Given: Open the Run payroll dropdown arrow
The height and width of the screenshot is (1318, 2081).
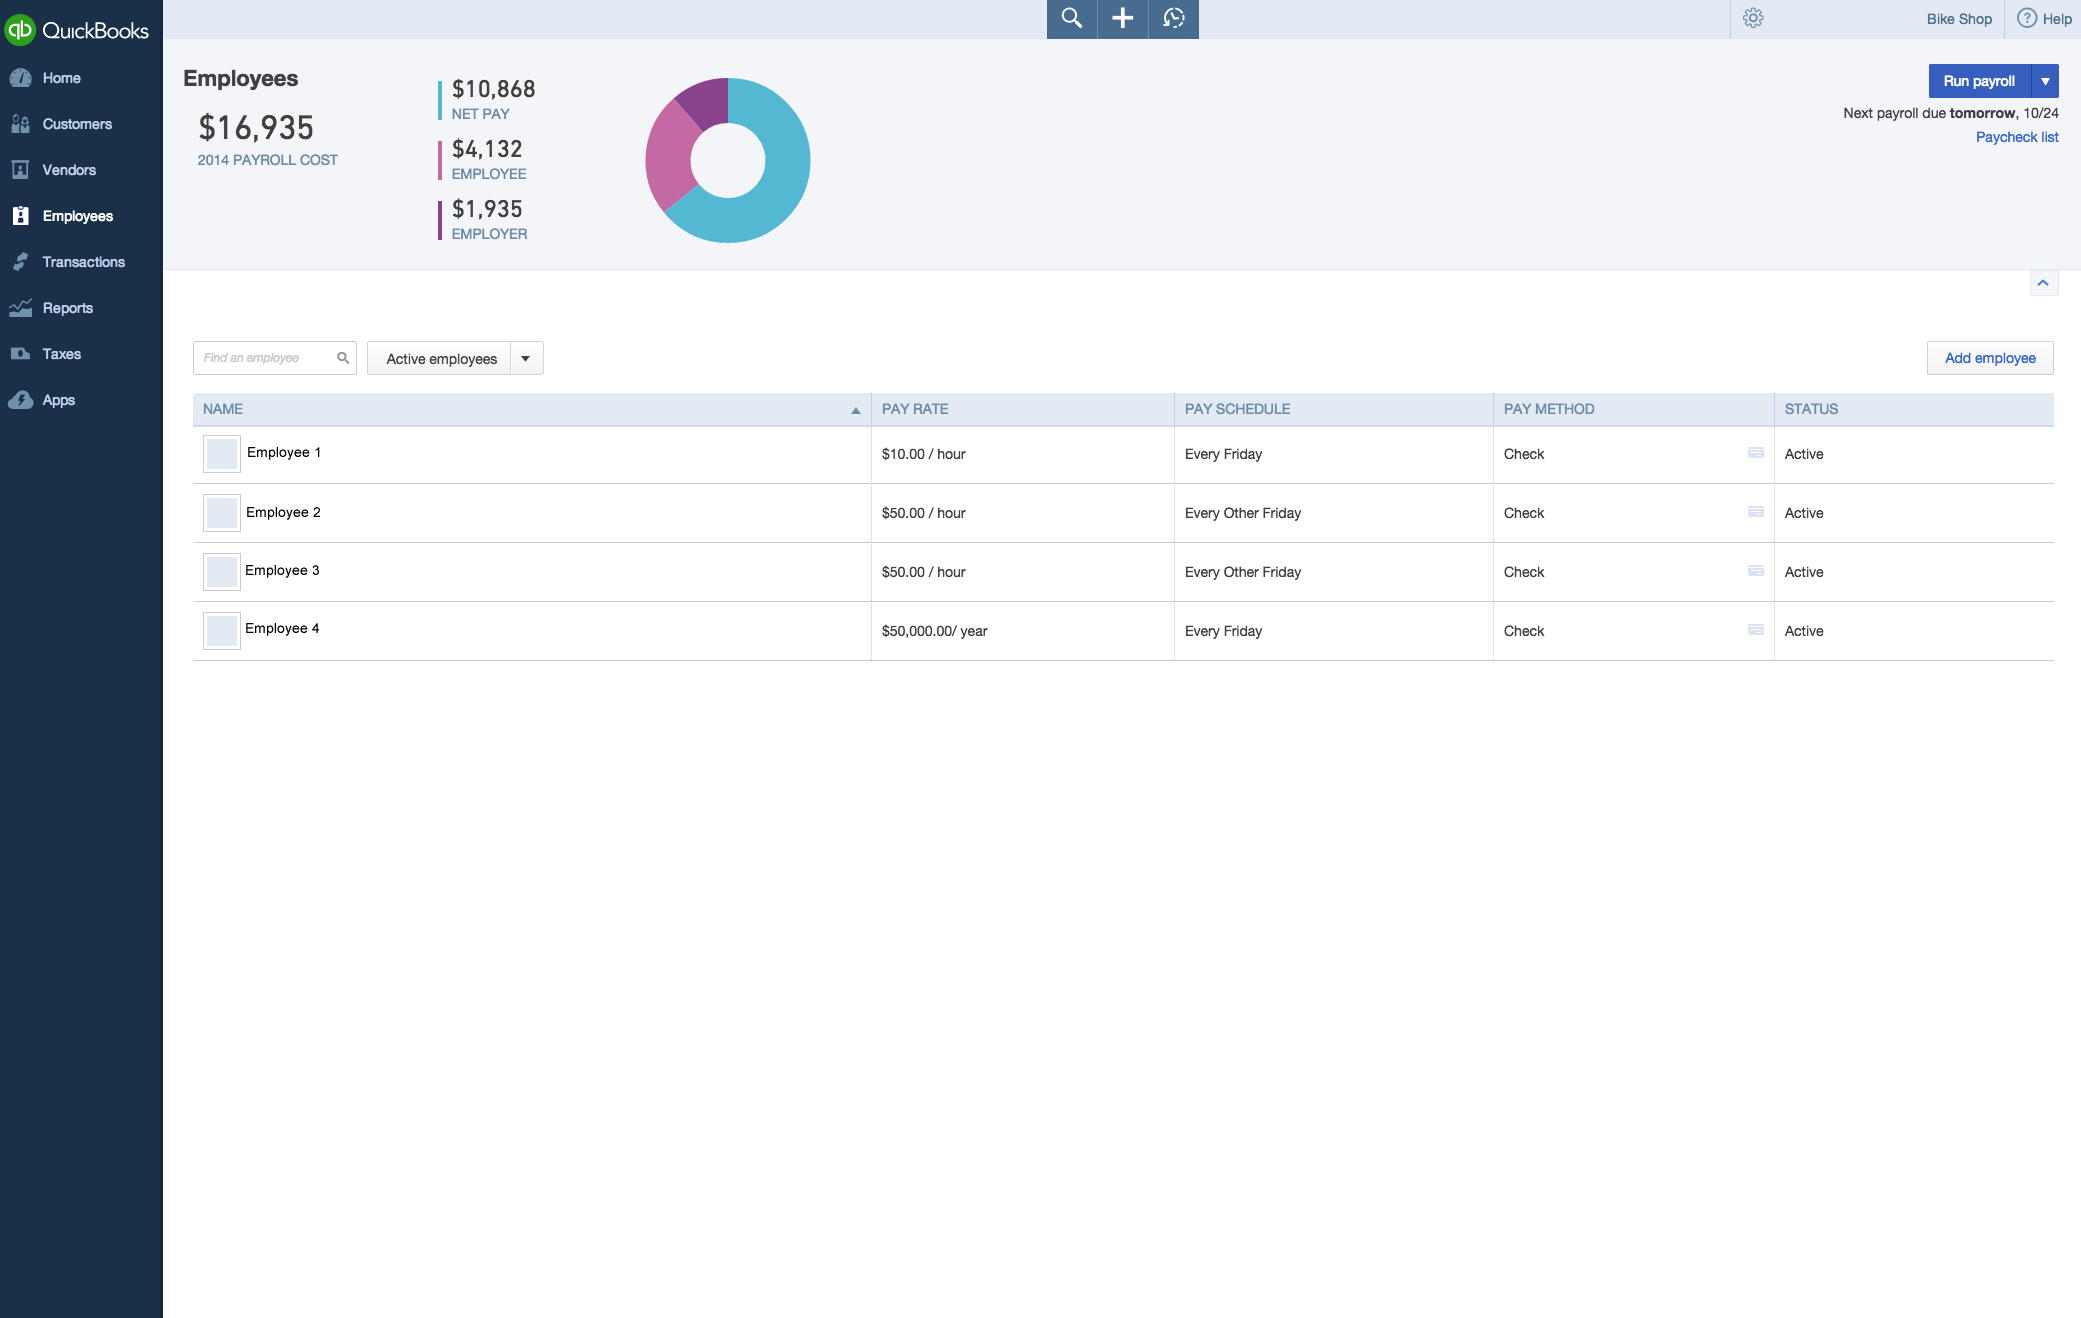Looking at the screenshot, I should pos(2045,81).
